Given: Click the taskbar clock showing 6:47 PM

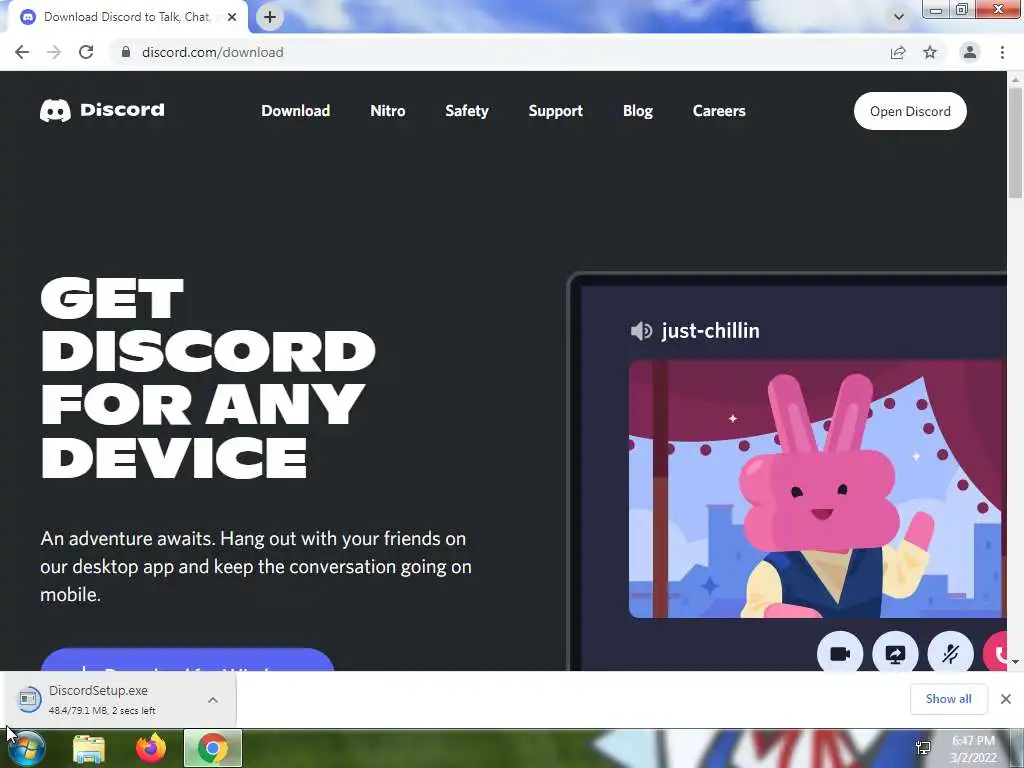Looking at the screenshot, I should 974,749.
